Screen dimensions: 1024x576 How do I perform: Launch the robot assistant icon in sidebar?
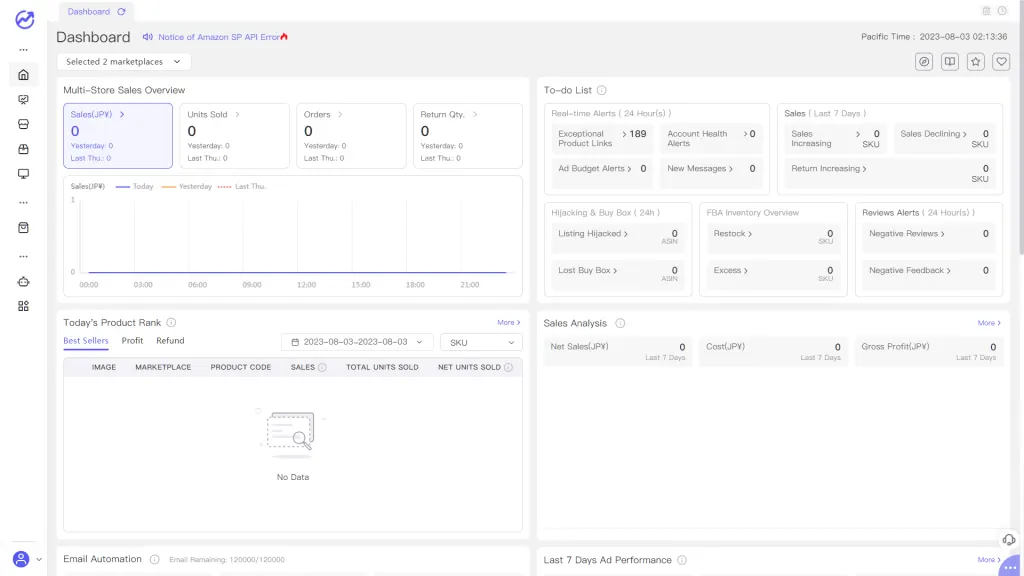pyautogui.click(x=23, y=281)
